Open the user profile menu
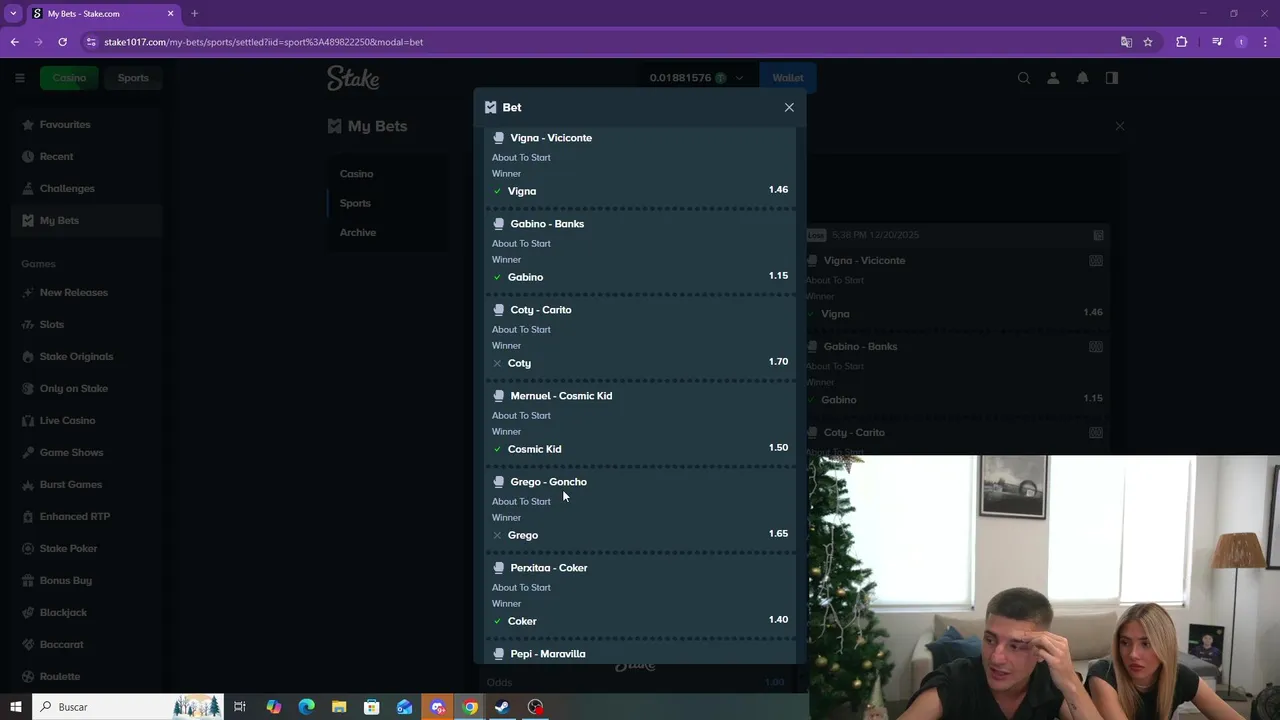The image size is (1280, 720). [x=1053, y=78]
